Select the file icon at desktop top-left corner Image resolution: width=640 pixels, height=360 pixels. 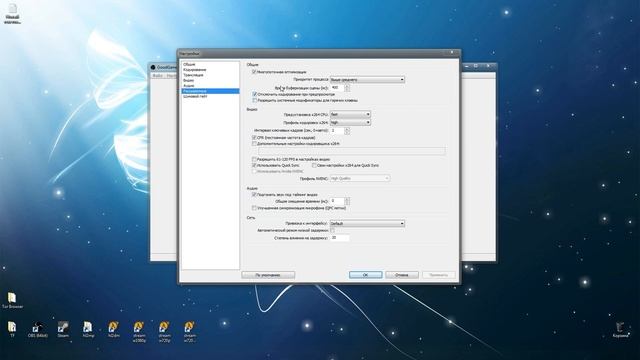13,14
